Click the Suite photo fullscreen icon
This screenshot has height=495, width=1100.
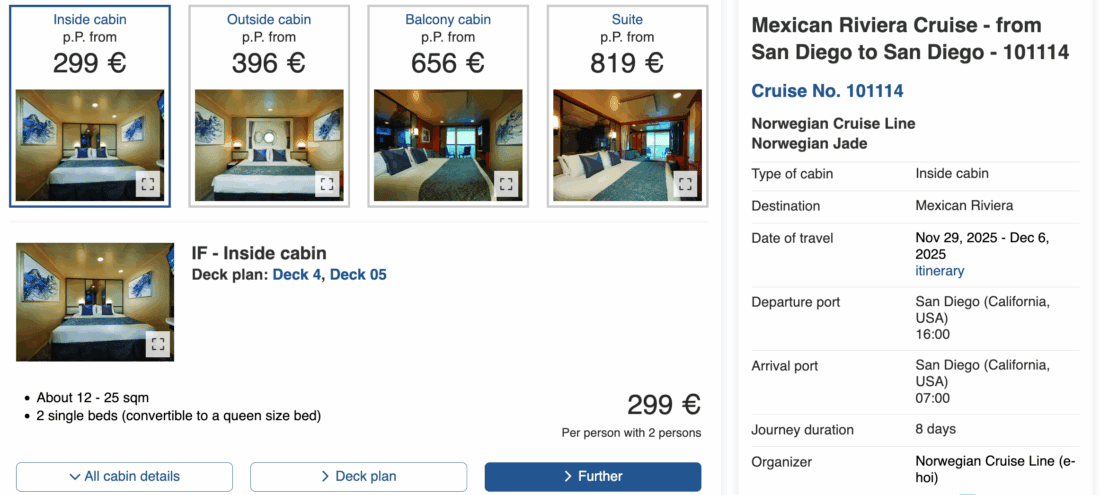pos(685,184)
